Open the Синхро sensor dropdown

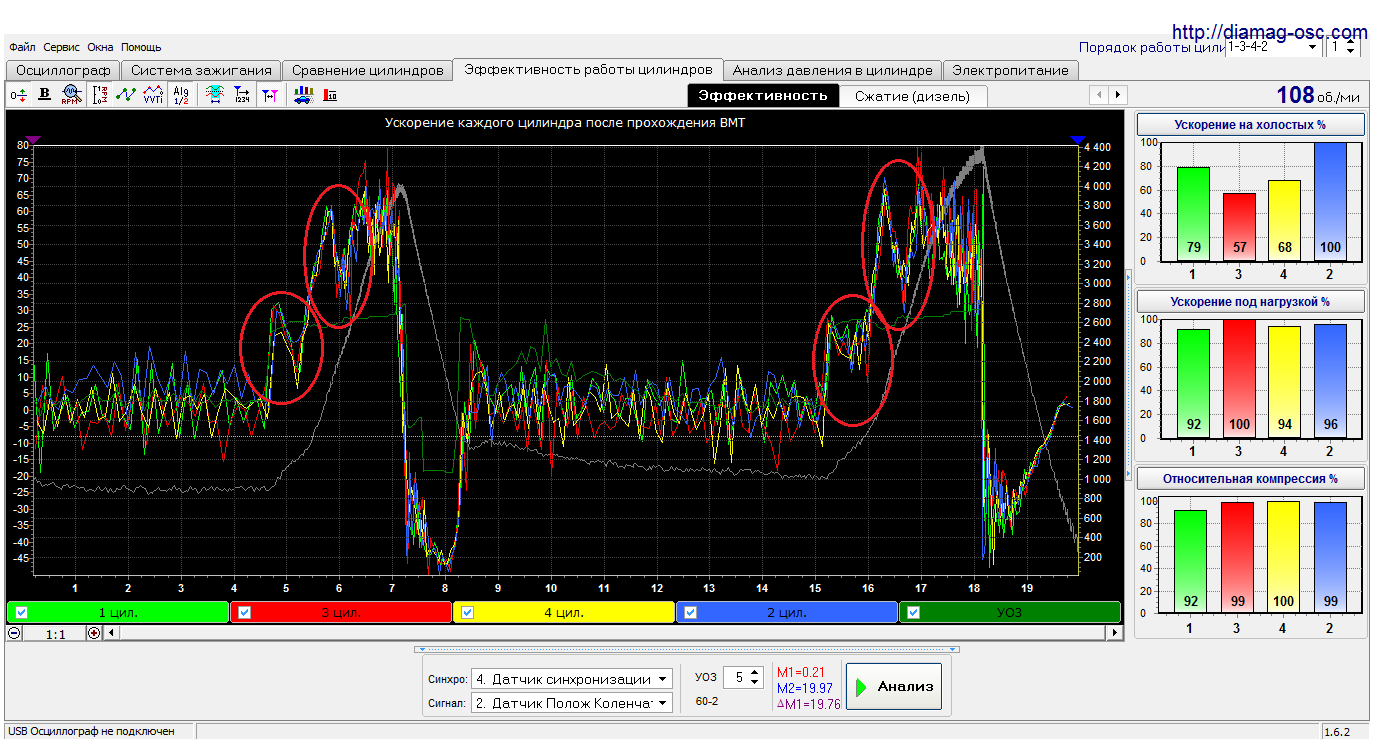point(571,679)
